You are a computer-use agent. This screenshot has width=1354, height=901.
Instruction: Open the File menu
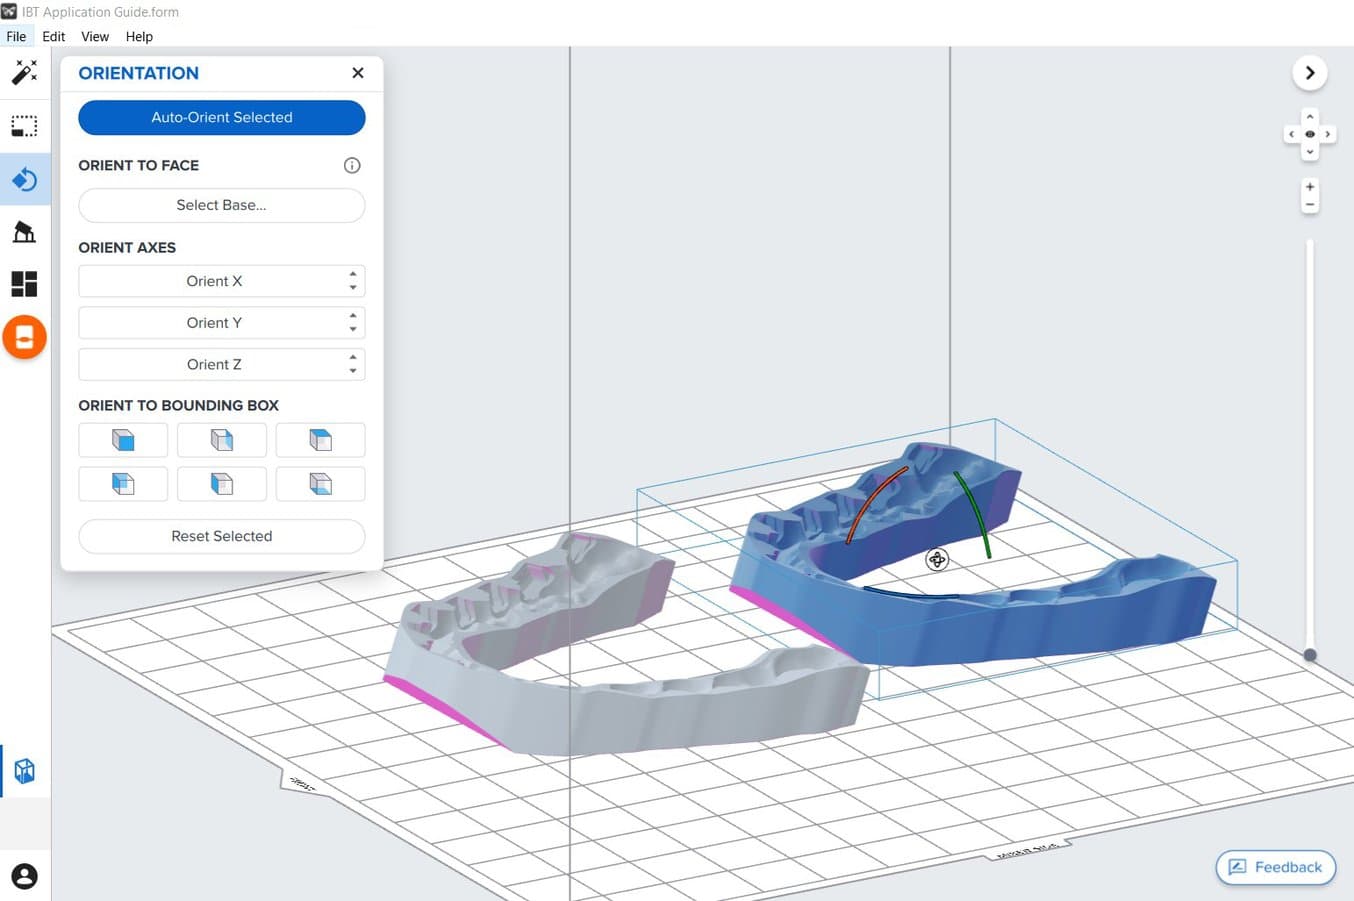[x=16, y=36]
